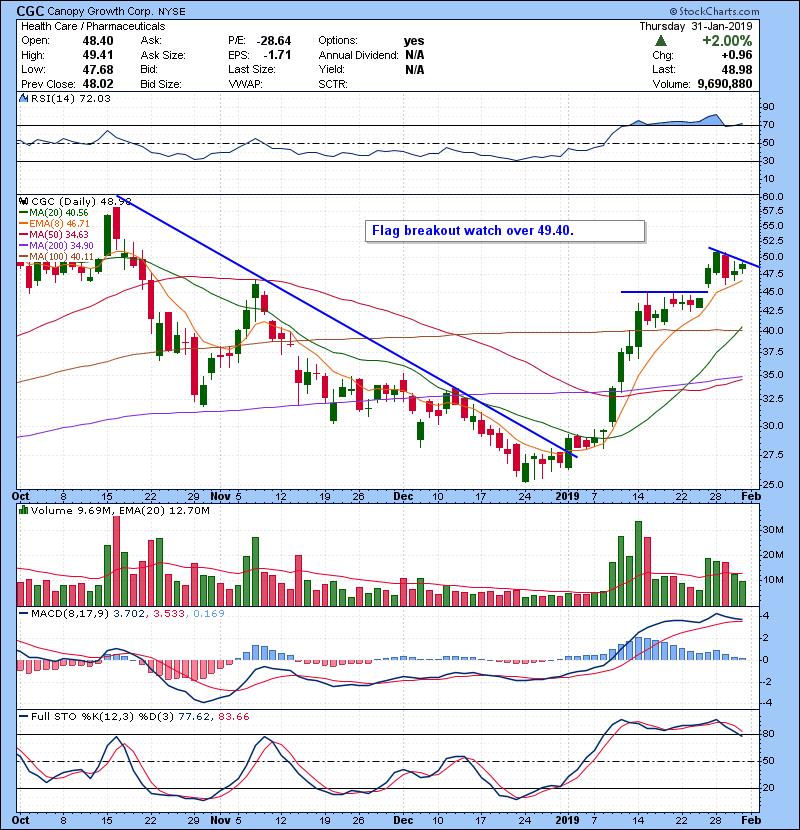Click the Volume value 9,690,880
The image size is (800, 830).
(725, 84)
